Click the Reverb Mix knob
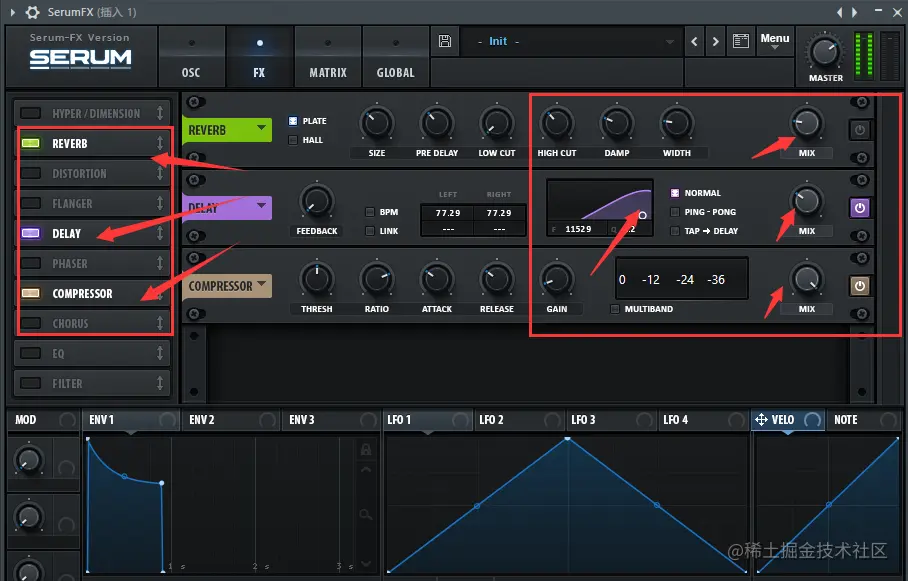908x581 pixels. tap(806, 123)
